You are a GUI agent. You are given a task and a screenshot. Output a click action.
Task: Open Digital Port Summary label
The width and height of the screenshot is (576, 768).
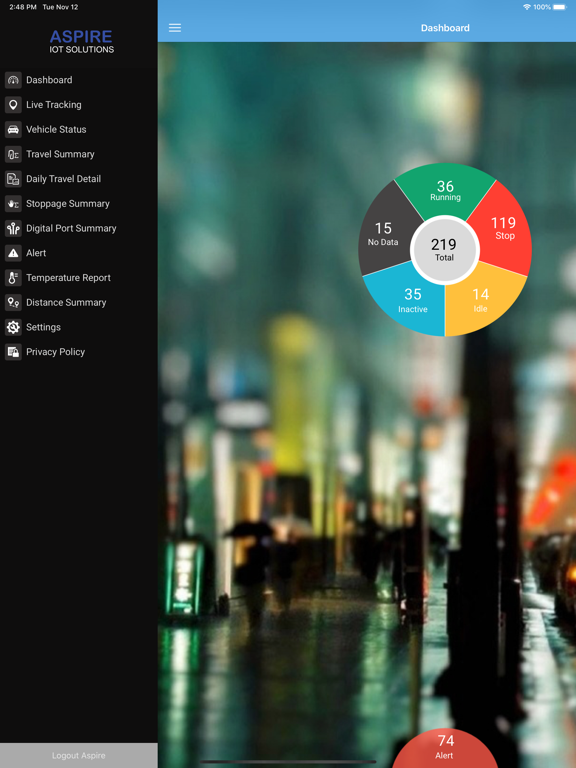[x=71, y=228]
